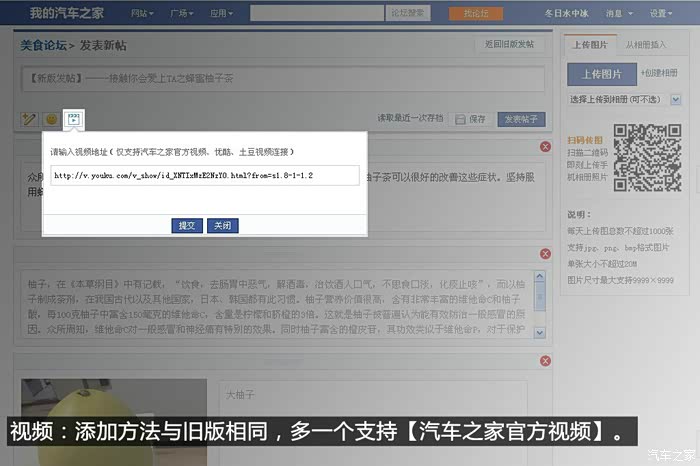
Task: Click the post title input field
Action: (283, 79)
